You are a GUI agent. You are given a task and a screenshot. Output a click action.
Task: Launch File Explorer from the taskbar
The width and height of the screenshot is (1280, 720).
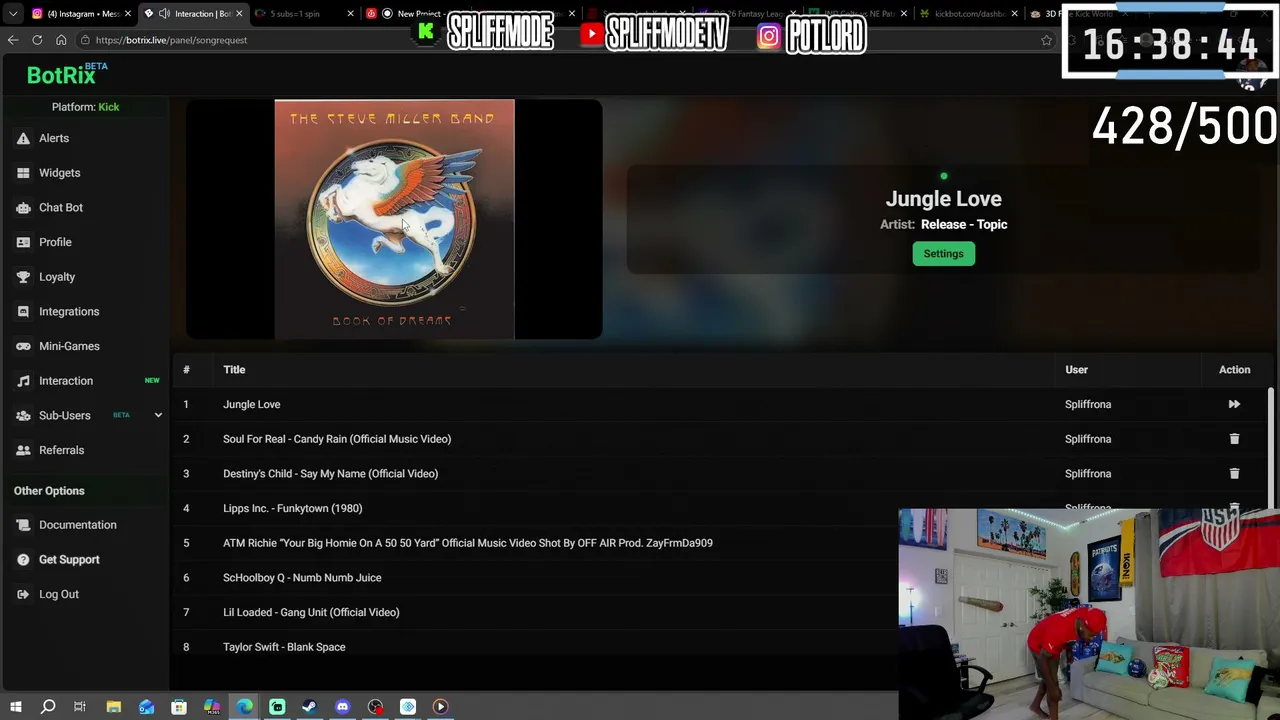(114, 707)
